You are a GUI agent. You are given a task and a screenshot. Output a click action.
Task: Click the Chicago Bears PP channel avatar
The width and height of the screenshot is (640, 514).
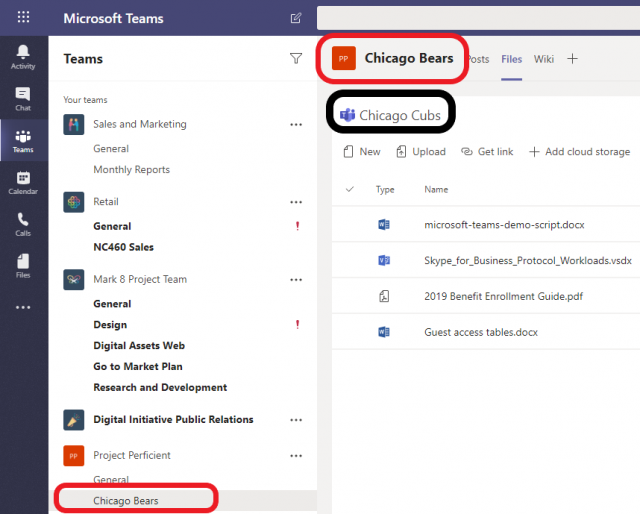point(344,58)
